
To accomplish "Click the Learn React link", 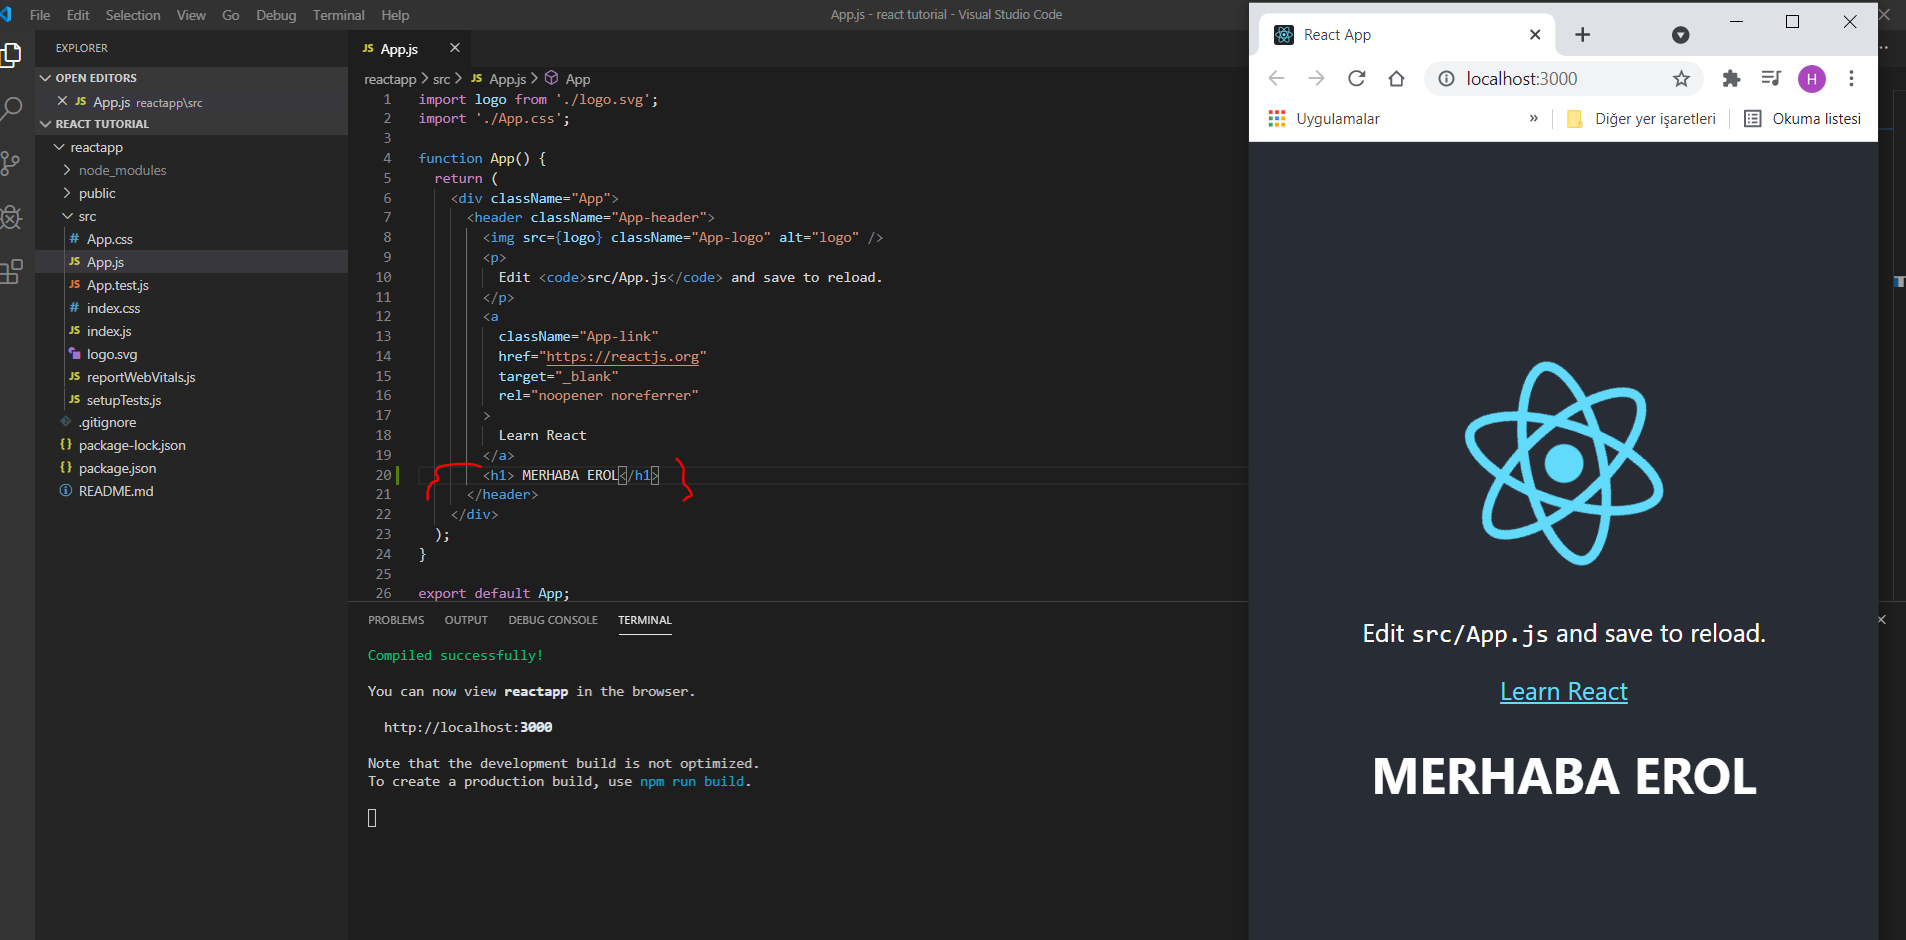I will coord(1563,692).
